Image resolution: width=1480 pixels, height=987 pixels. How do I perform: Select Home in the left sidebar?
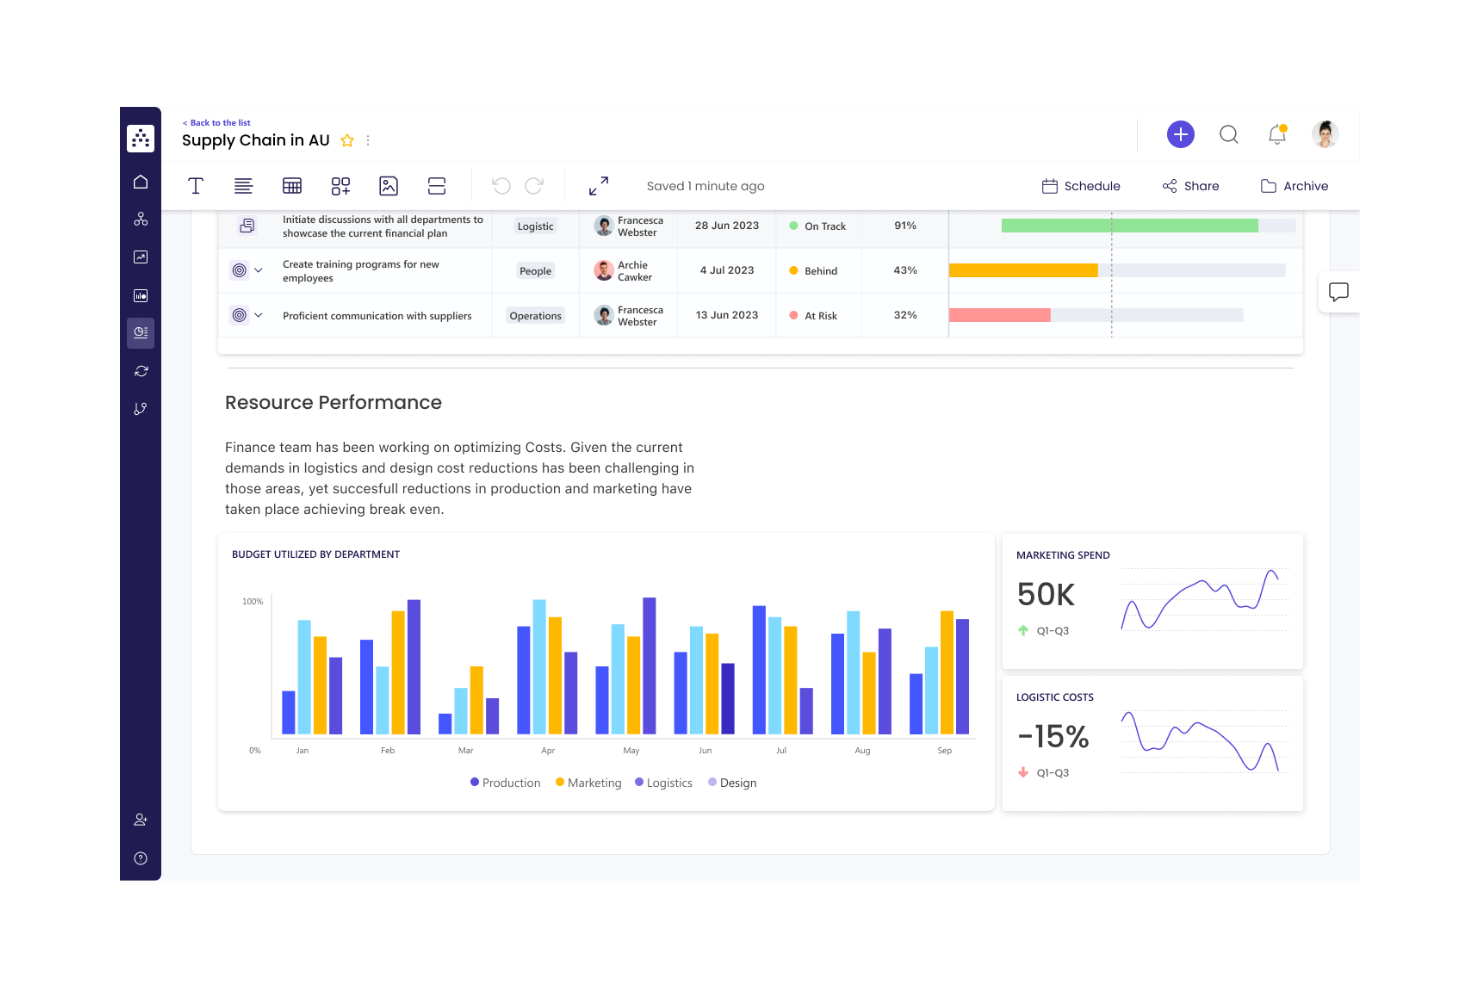(140, 181)
